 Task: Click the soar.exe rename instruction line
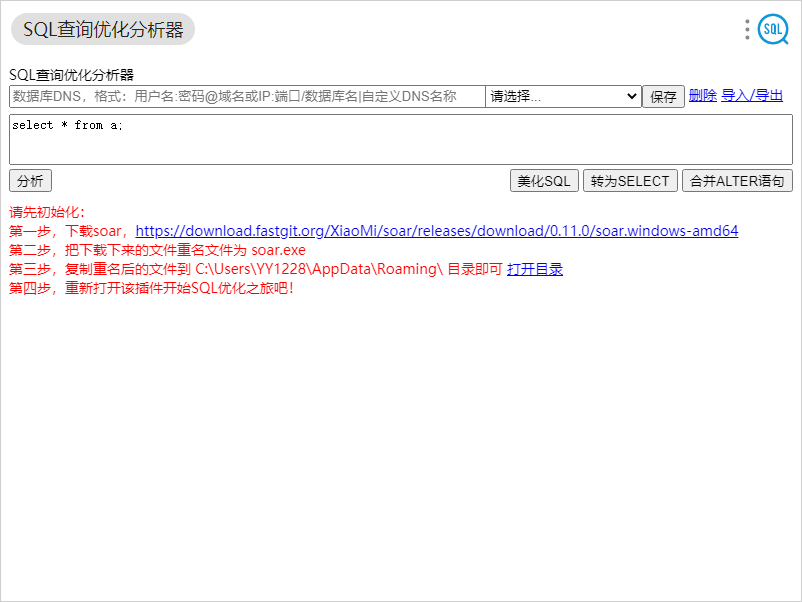[x=158, y=250]
